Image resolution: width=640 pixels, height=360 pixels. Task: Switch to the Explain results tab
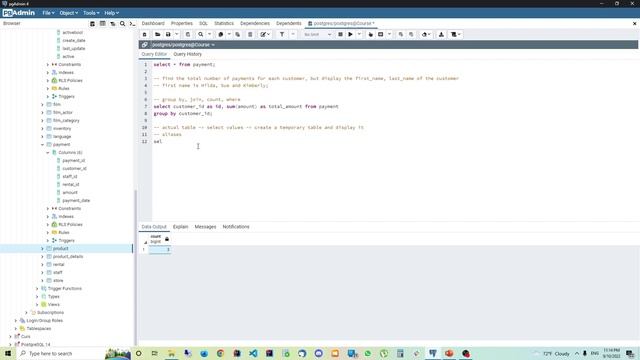pyautogui.click(x=180, y=227)
